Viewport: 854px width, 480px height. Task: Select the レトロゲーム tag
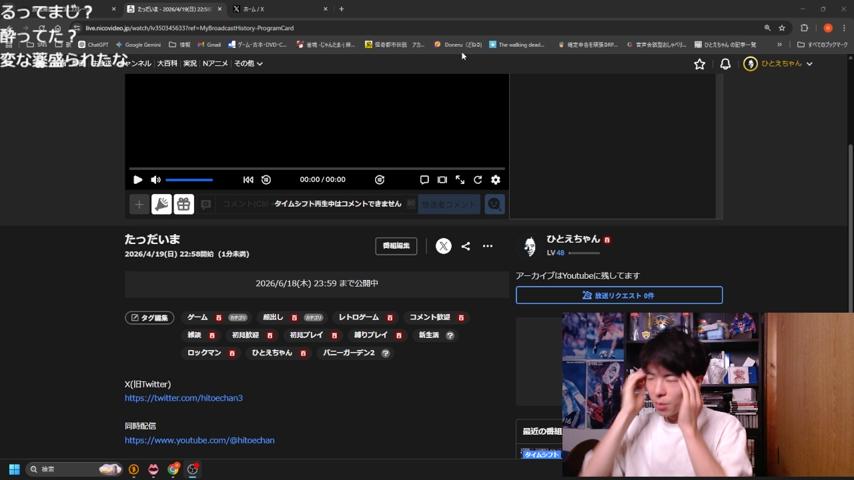[358, 317]
